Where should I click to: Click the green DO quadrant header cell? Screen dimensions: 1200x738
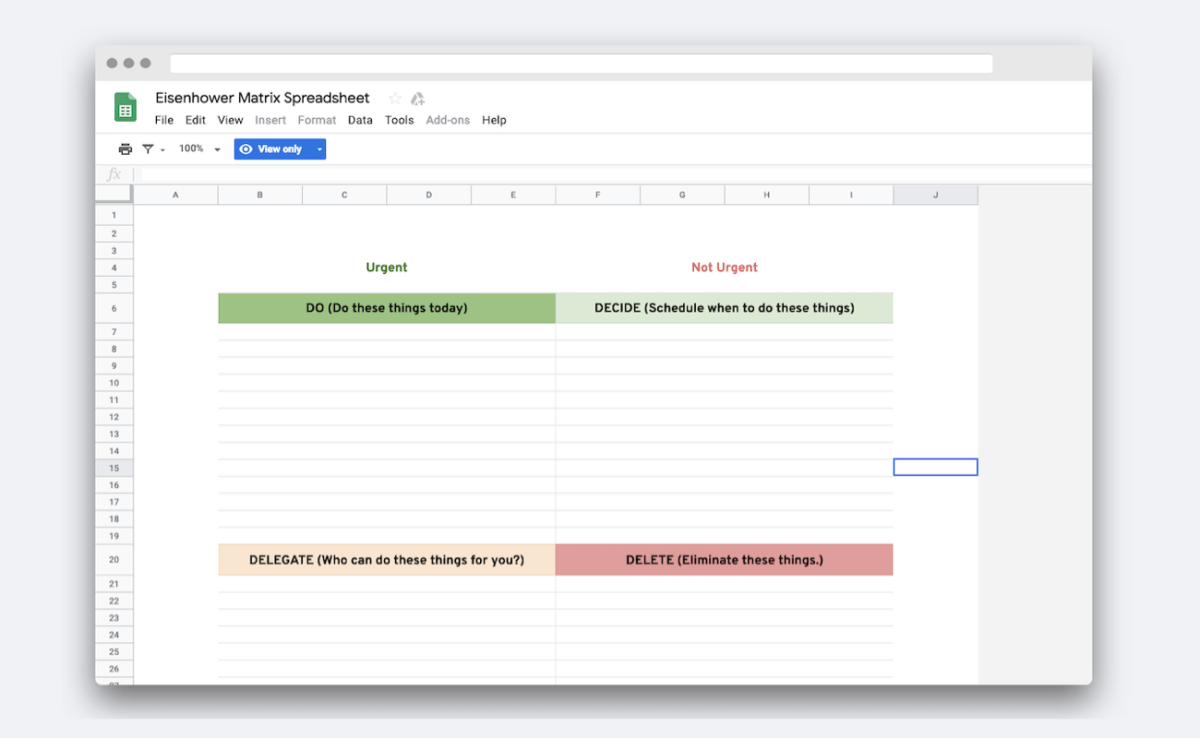tap(386, 308)
